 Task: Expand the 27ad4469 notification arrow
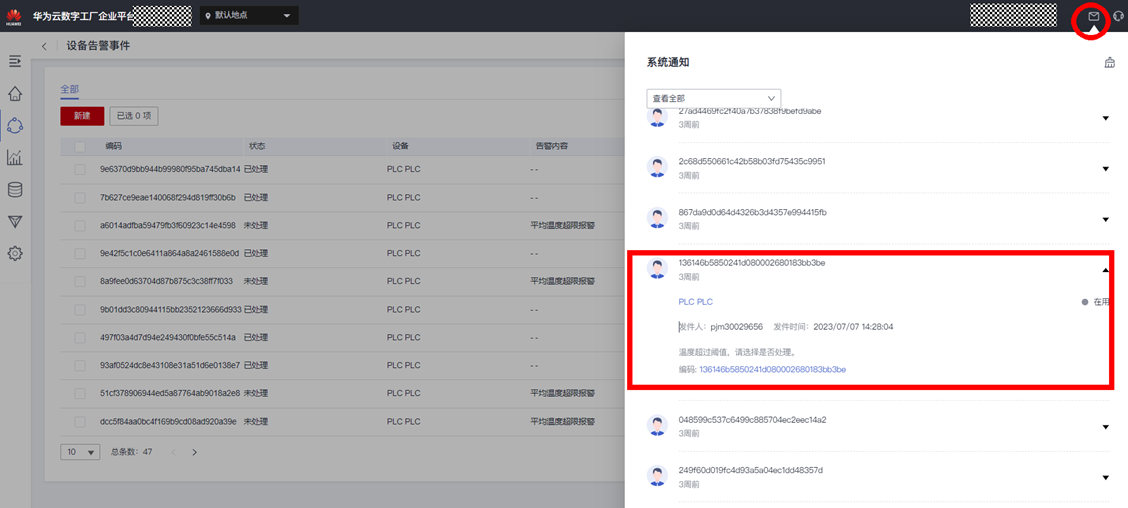coord(1106,118)
